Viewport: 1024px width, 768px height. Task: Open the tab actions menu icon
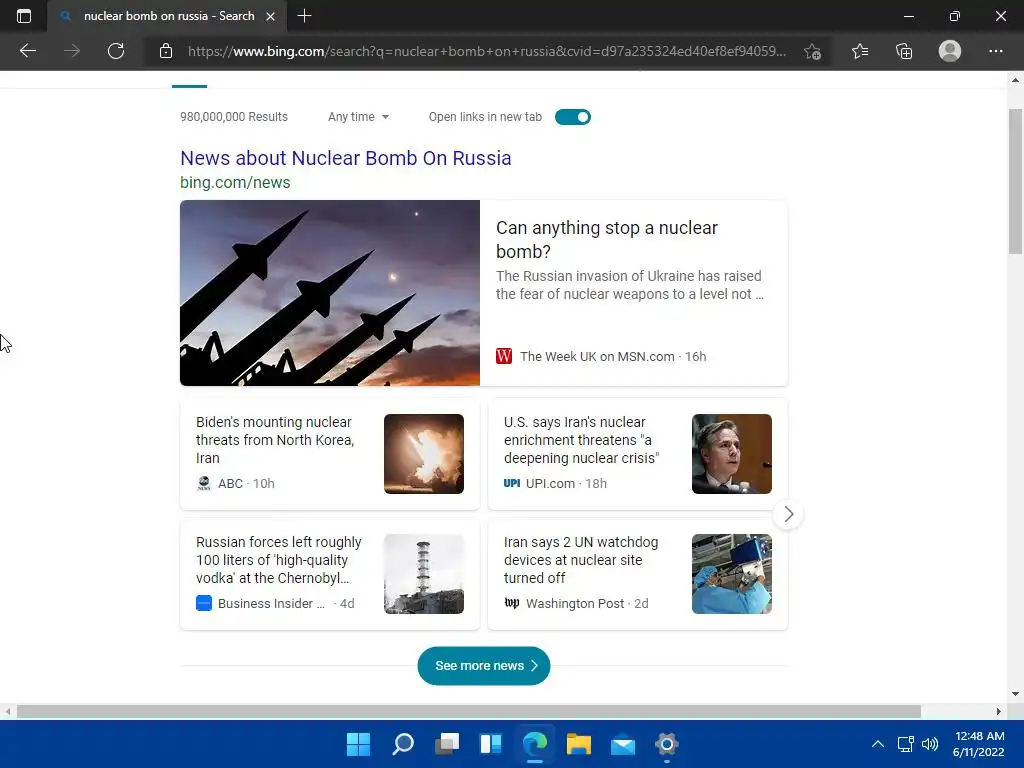(x=24, y=16)
